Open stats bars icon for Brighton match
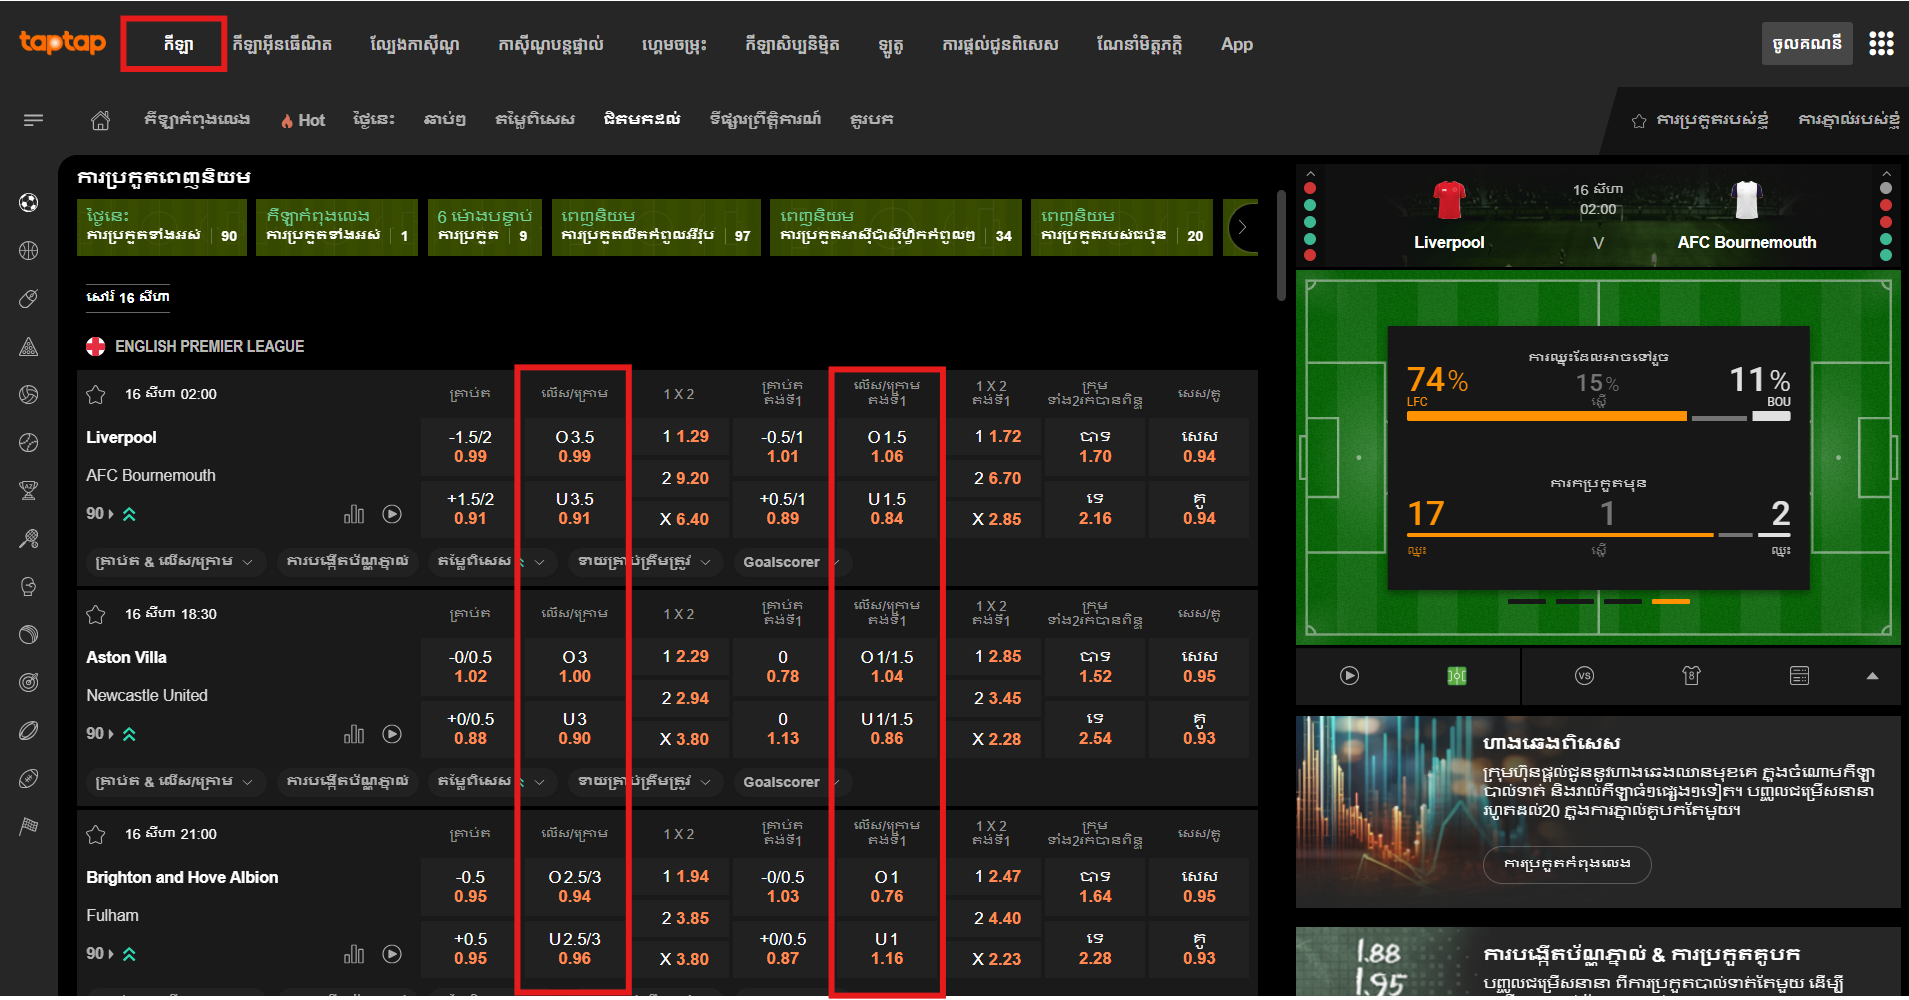This screenshot has width=1909, height=1000. (354, 954)
